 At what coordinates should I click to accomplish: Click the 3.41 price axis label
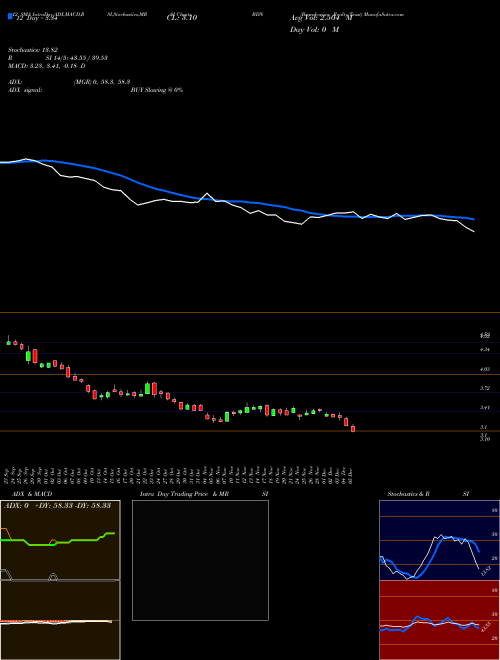click(485, 407)
